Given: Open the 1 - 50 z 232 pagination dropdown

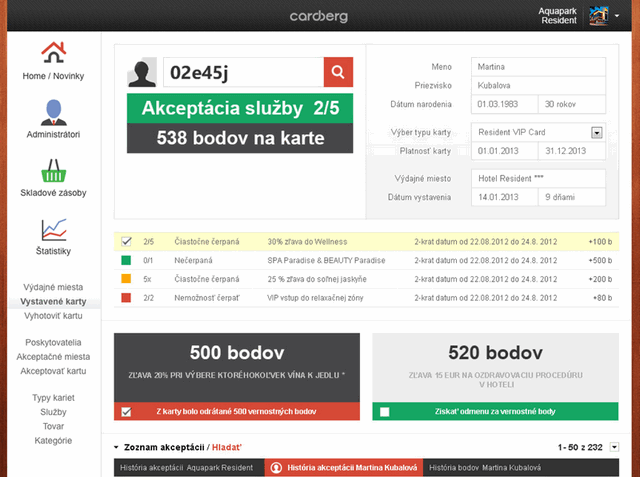Looking at the screenshot, I should tap(615, 447).
